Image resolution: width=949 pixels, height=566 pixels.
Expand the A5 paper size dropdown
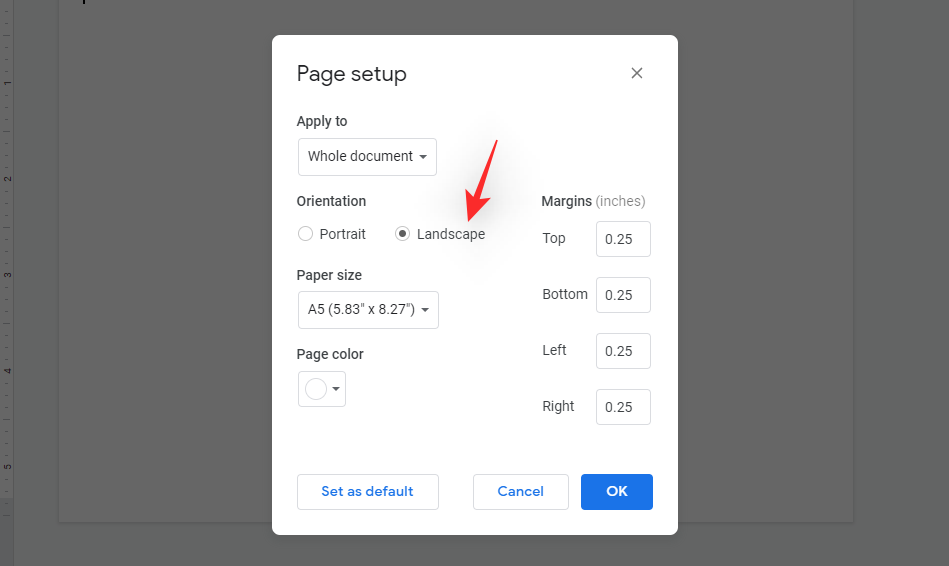[368, 310]
